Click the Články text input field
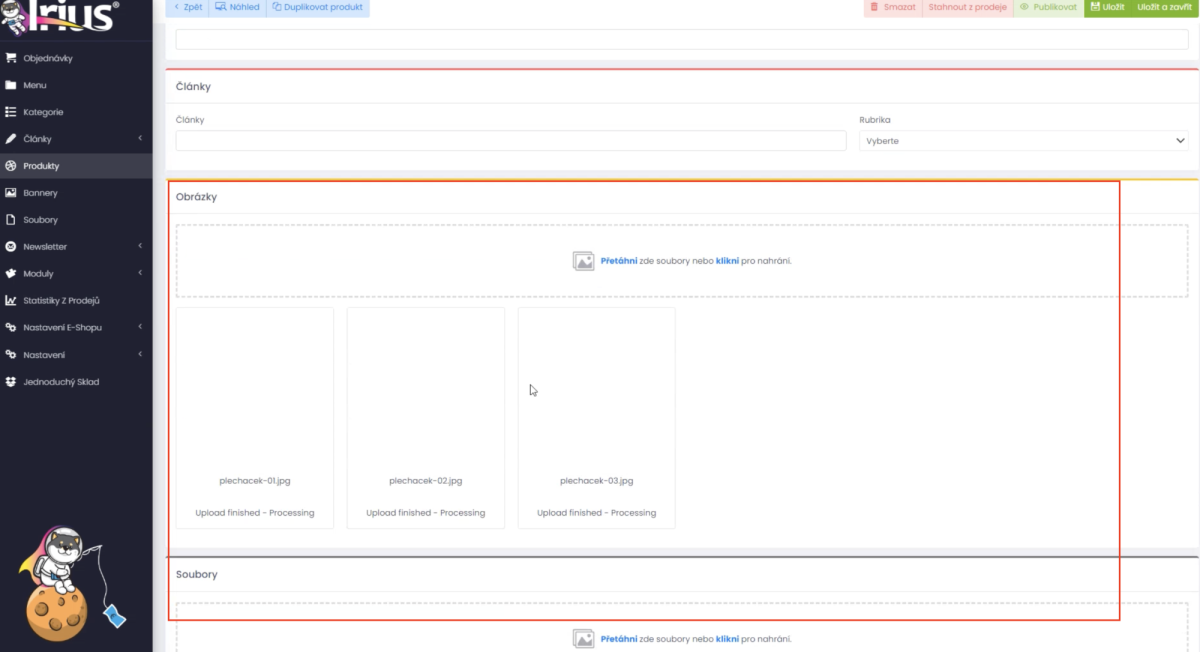Image resolution: width=1200 pixels, height=652 pixels. 511,141
